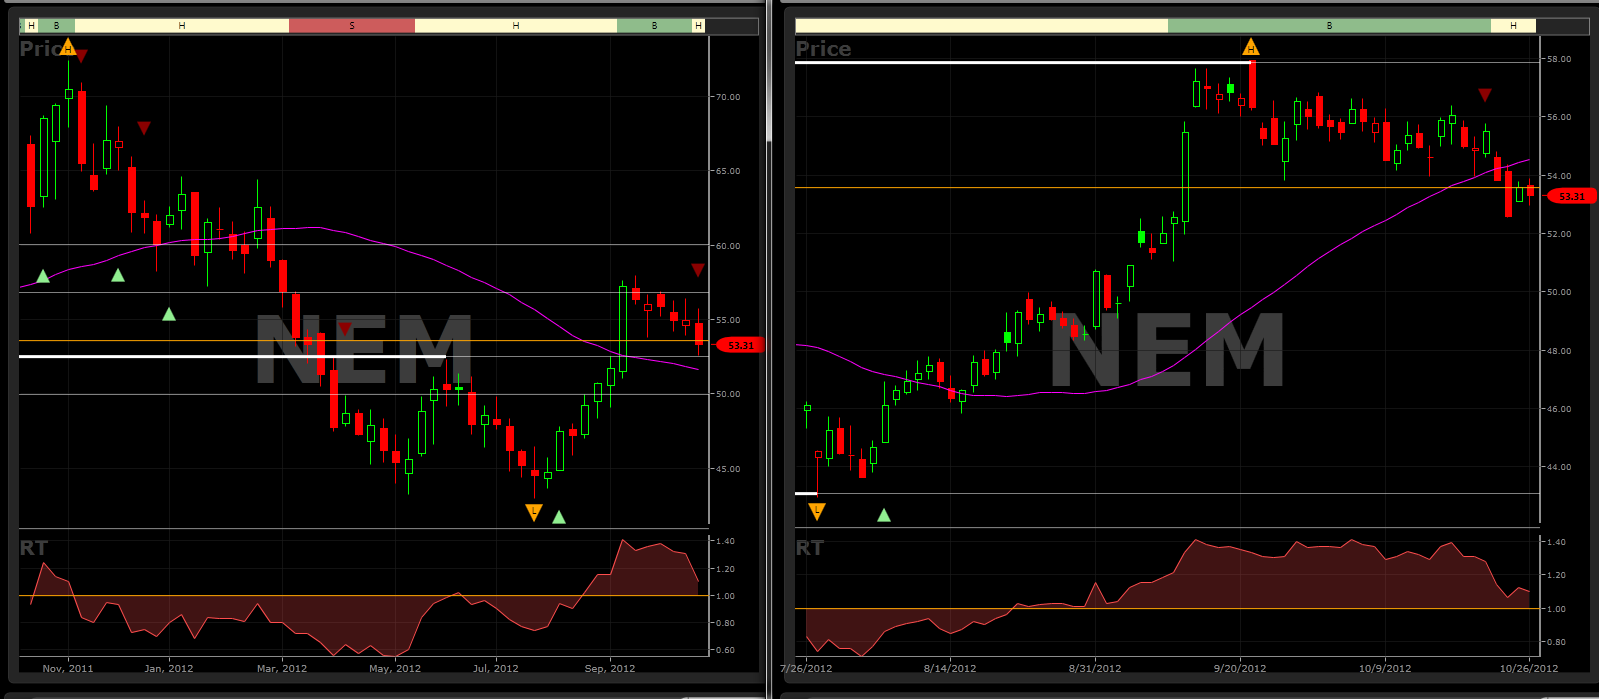
Task: Click dark red down-arrow above September 2012 candles, left chart
Action: (x=698, y=270)
